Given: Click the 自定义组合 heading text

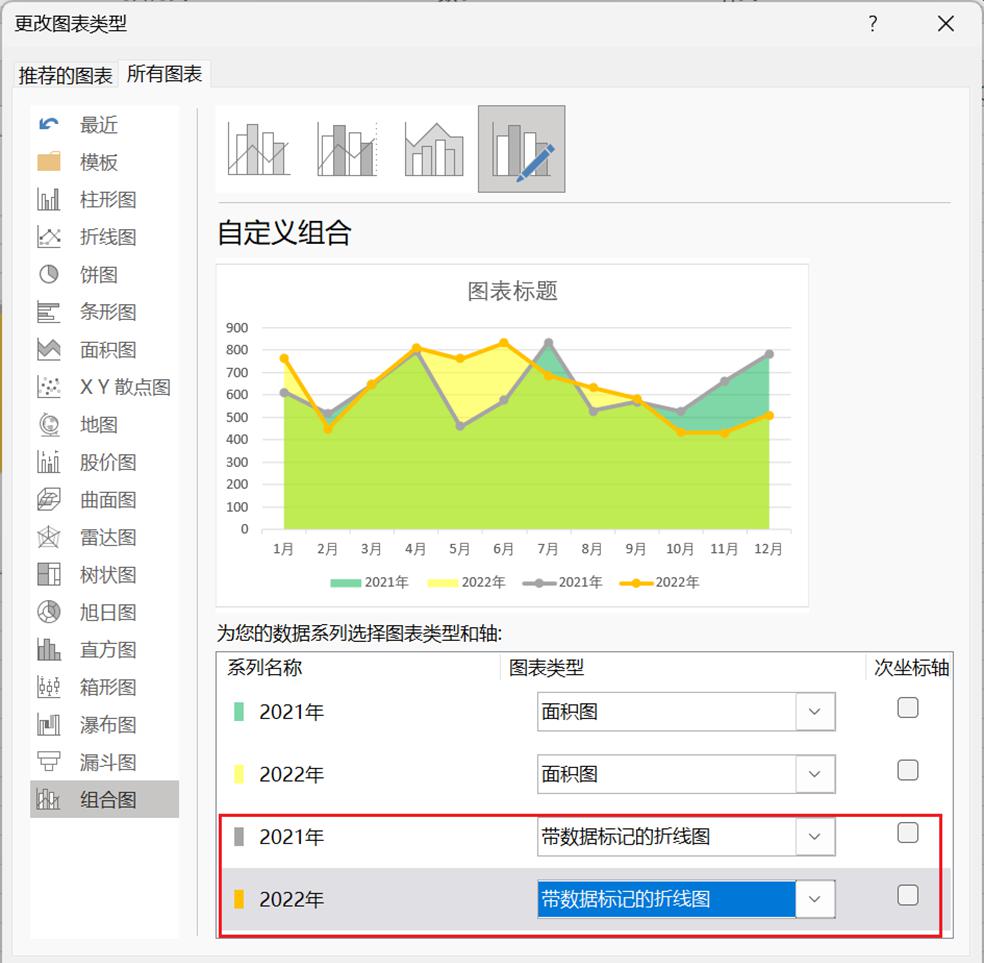Looking at the screenshot, I should [x=284, y=233].
